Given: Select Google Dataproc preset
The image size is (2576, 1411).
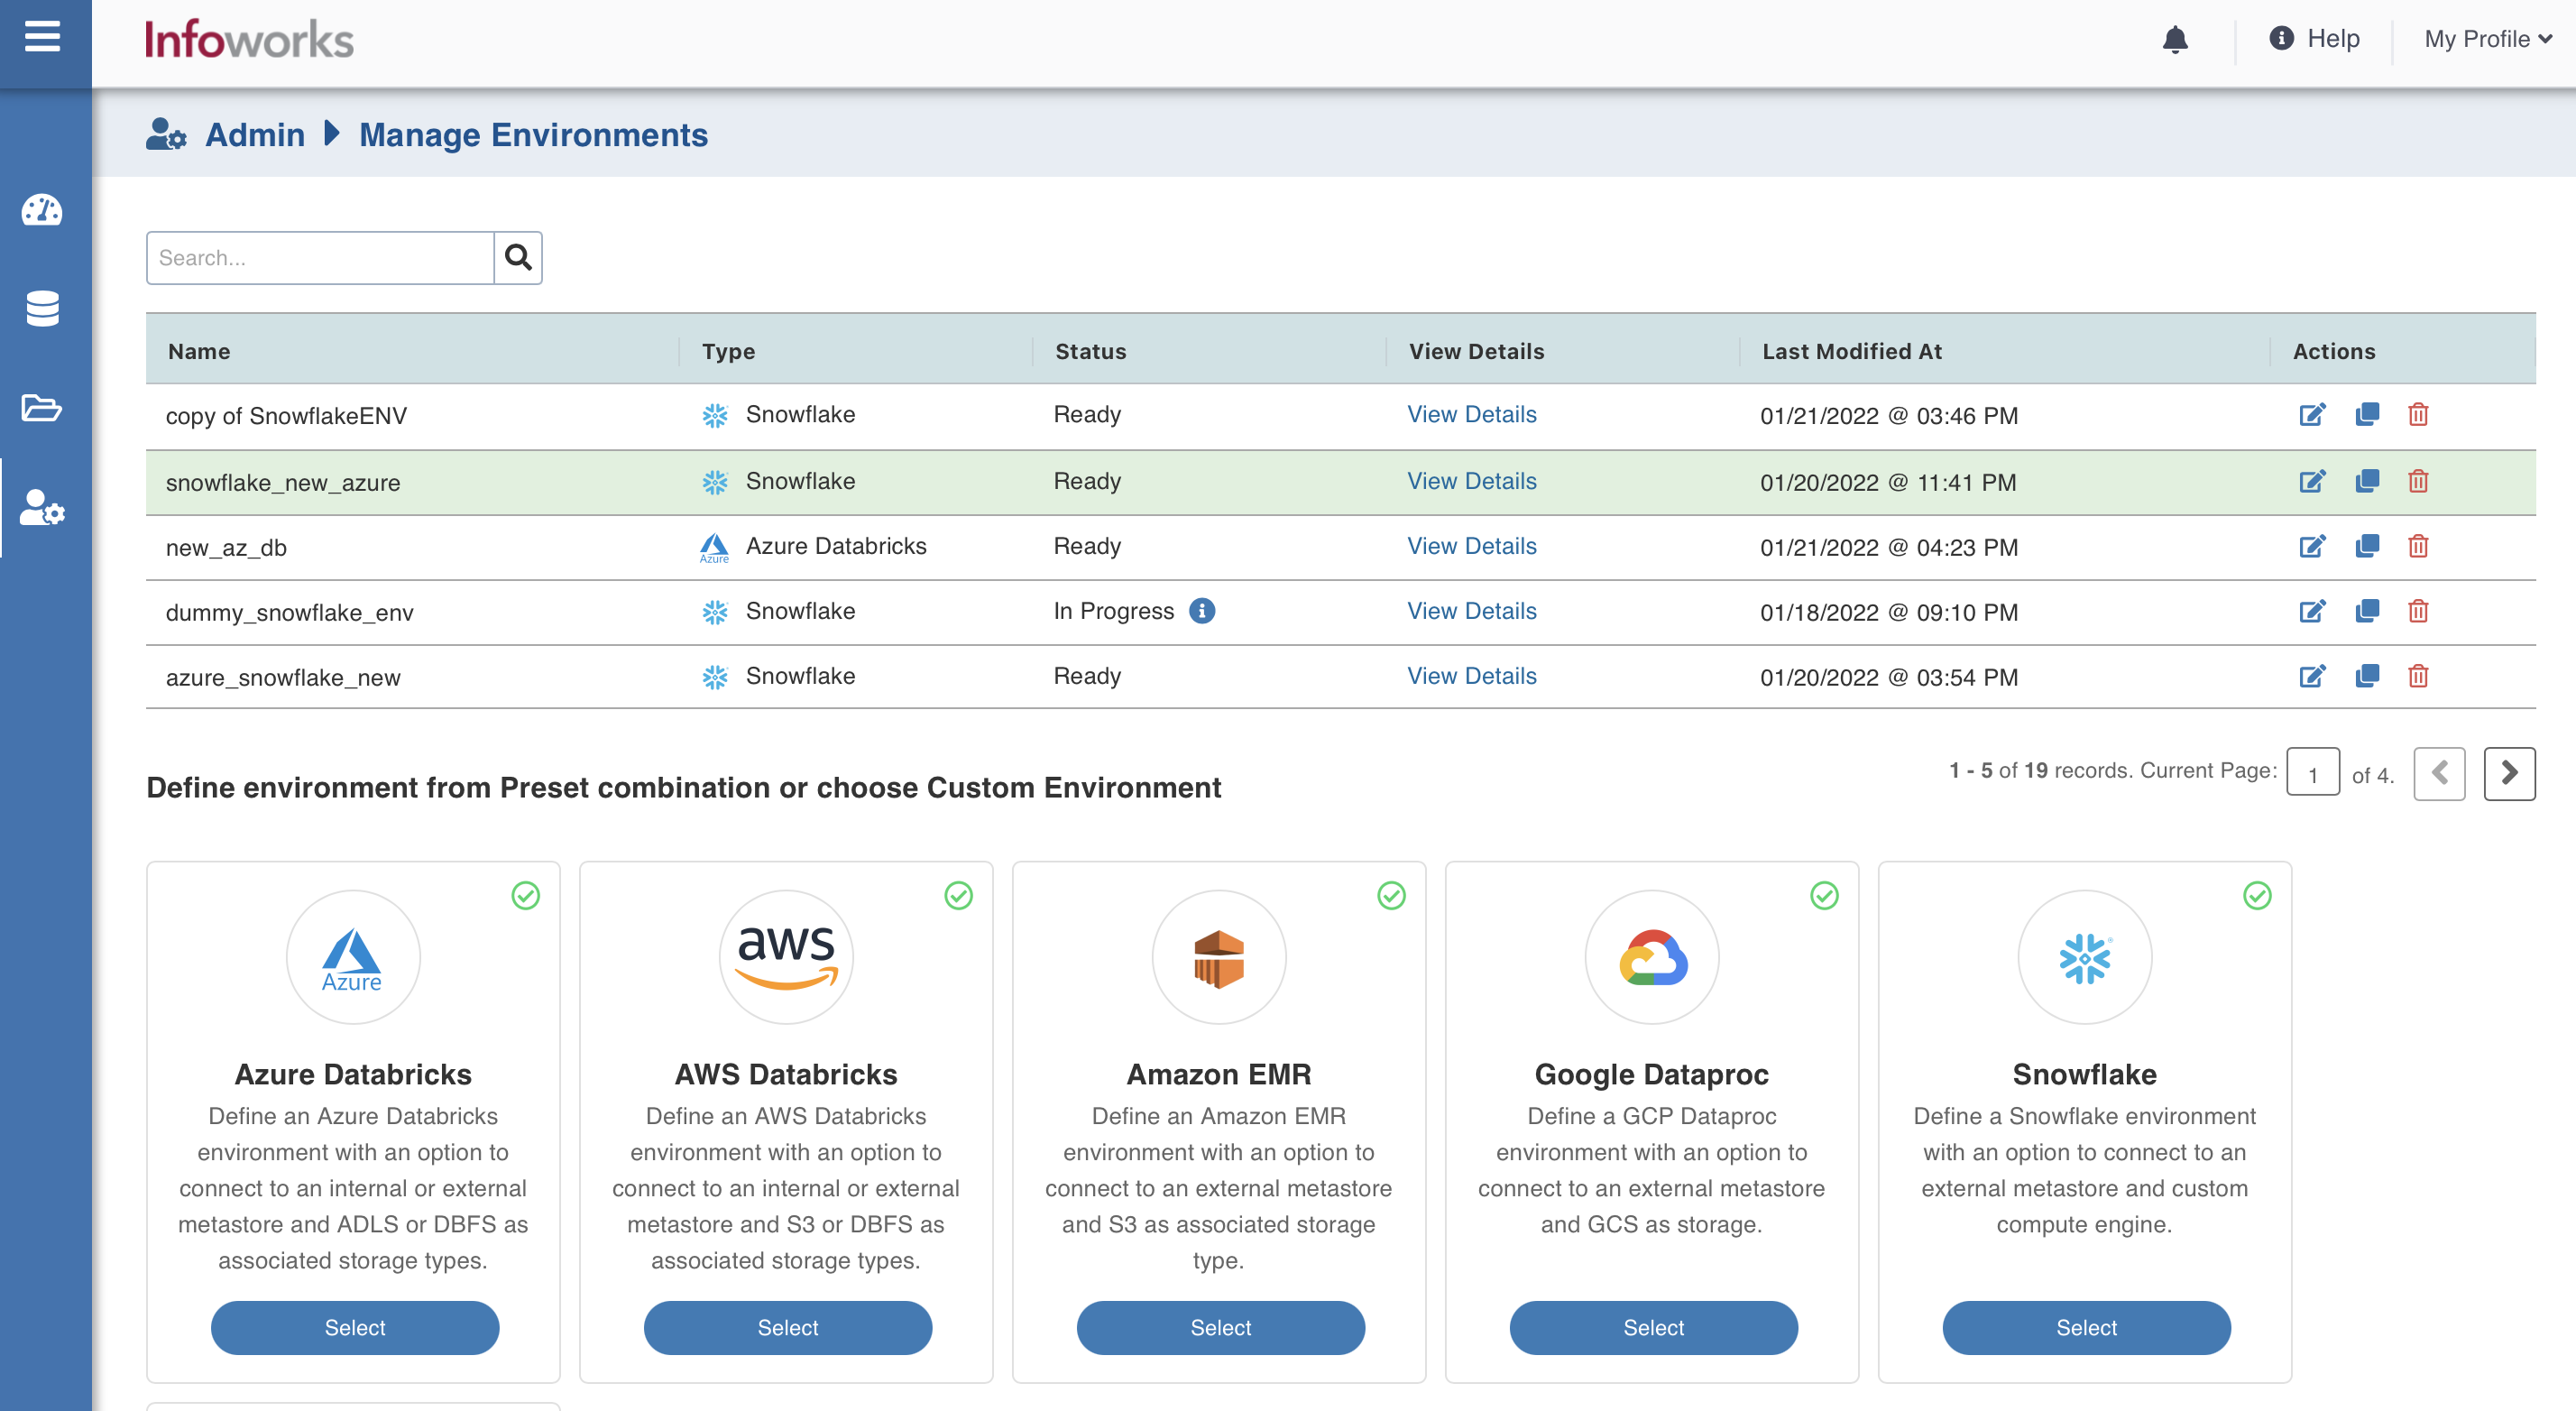Looking at the screenshot, I should tap(1654, 1328).
